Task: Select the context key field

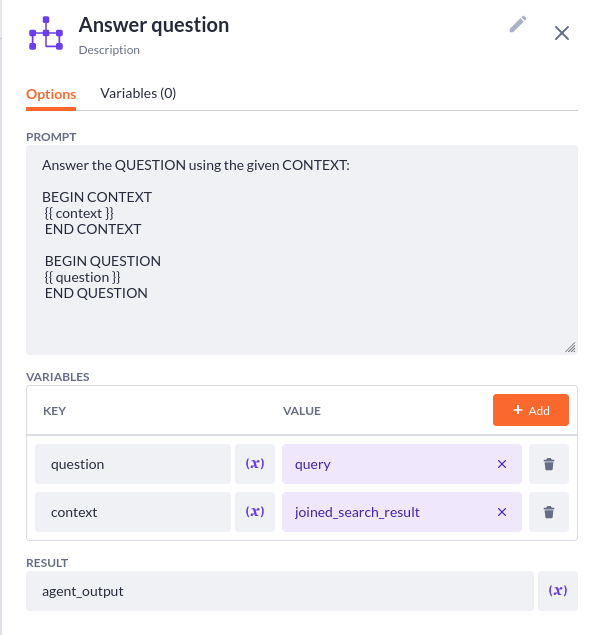Action: (133, 512)
